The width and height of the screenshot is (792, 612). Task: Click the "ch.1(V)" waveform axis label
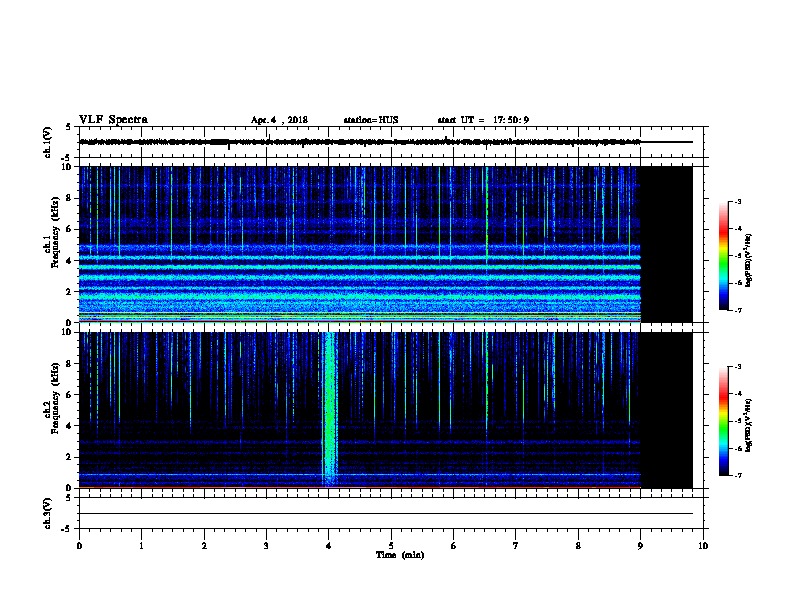tap(48, 142)
